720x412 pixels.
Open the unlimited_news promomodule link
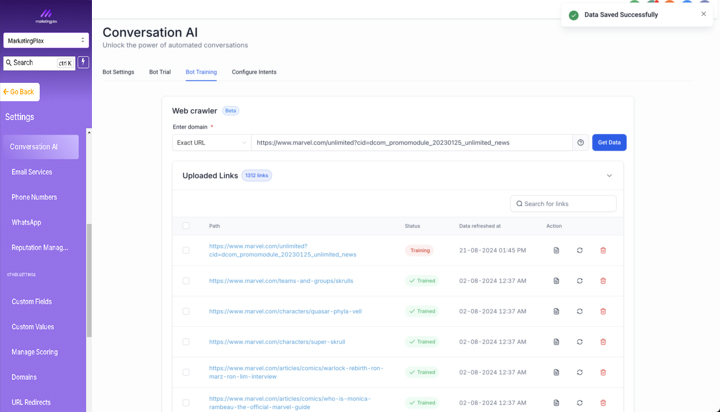pyautogui.click(x=282, y=250)
